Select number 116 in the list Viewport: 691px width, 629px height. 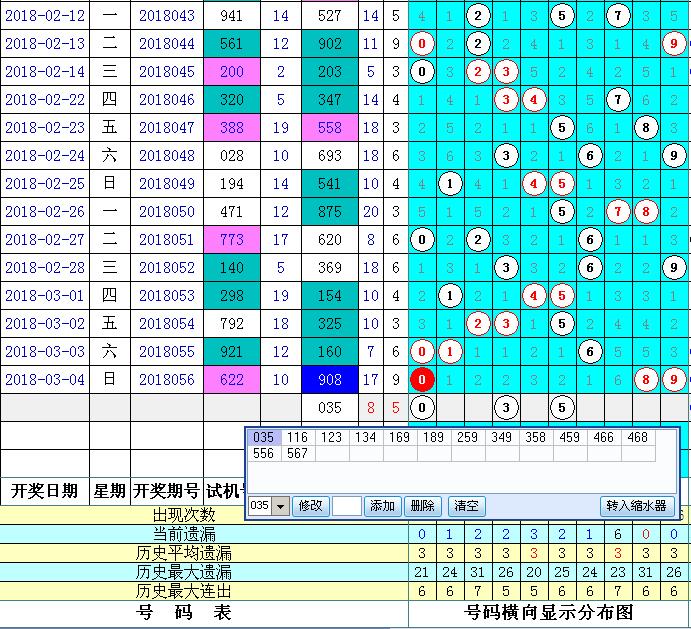296,437
